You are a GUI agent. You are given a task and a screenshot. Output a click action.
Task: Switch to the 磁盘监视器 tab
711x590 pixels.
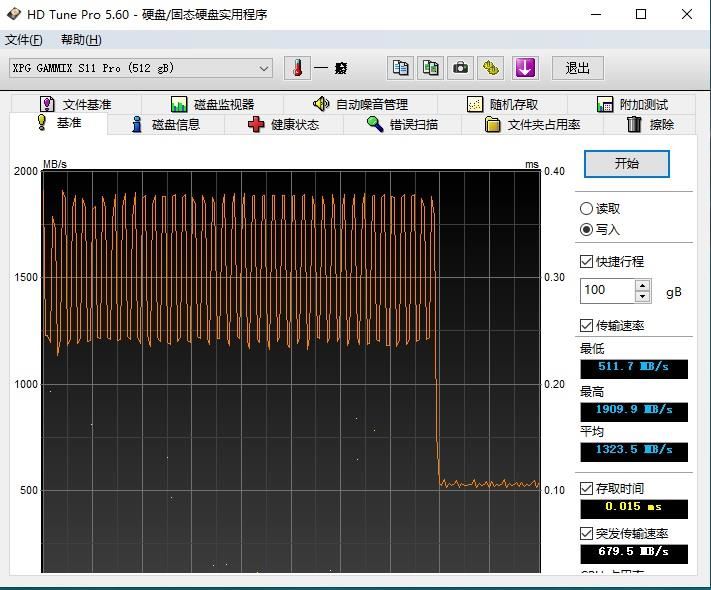point(212,104)
